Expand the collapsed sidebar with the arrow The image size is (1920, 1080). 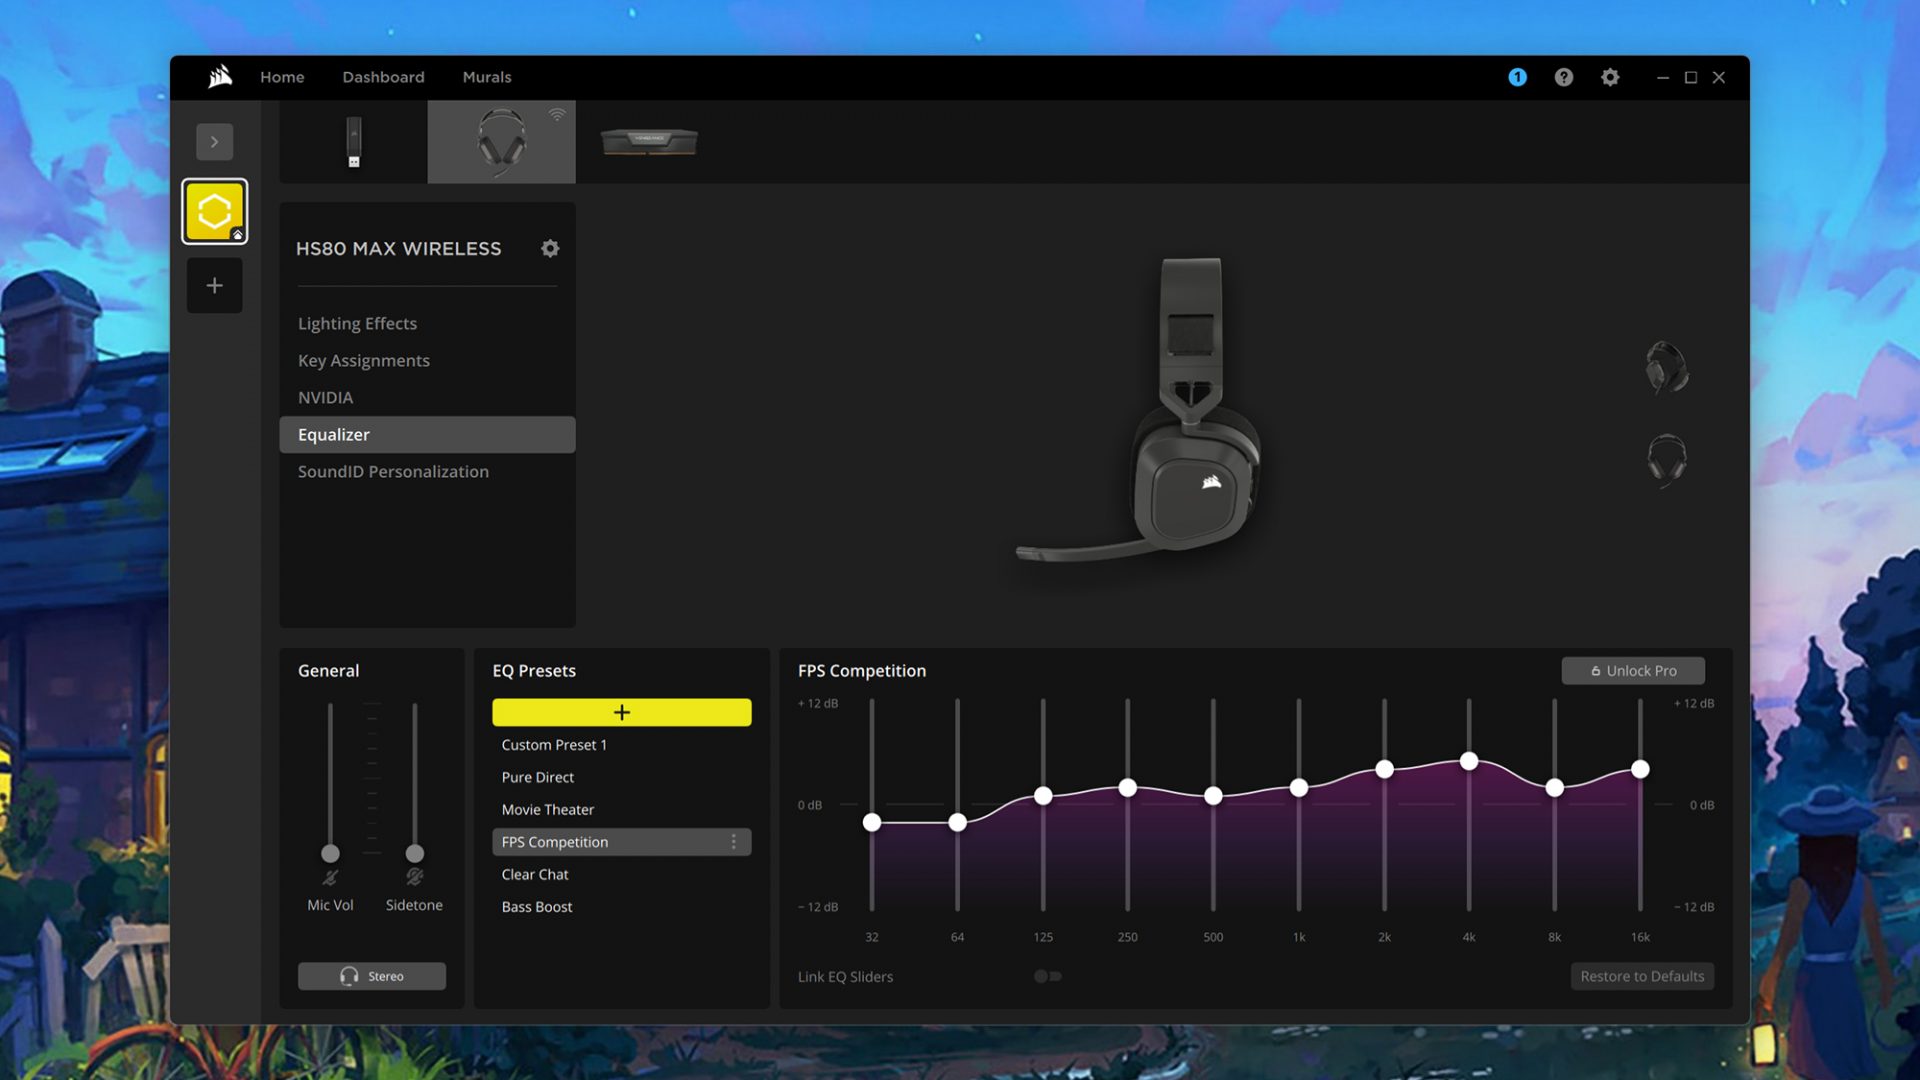coord(214,141)
